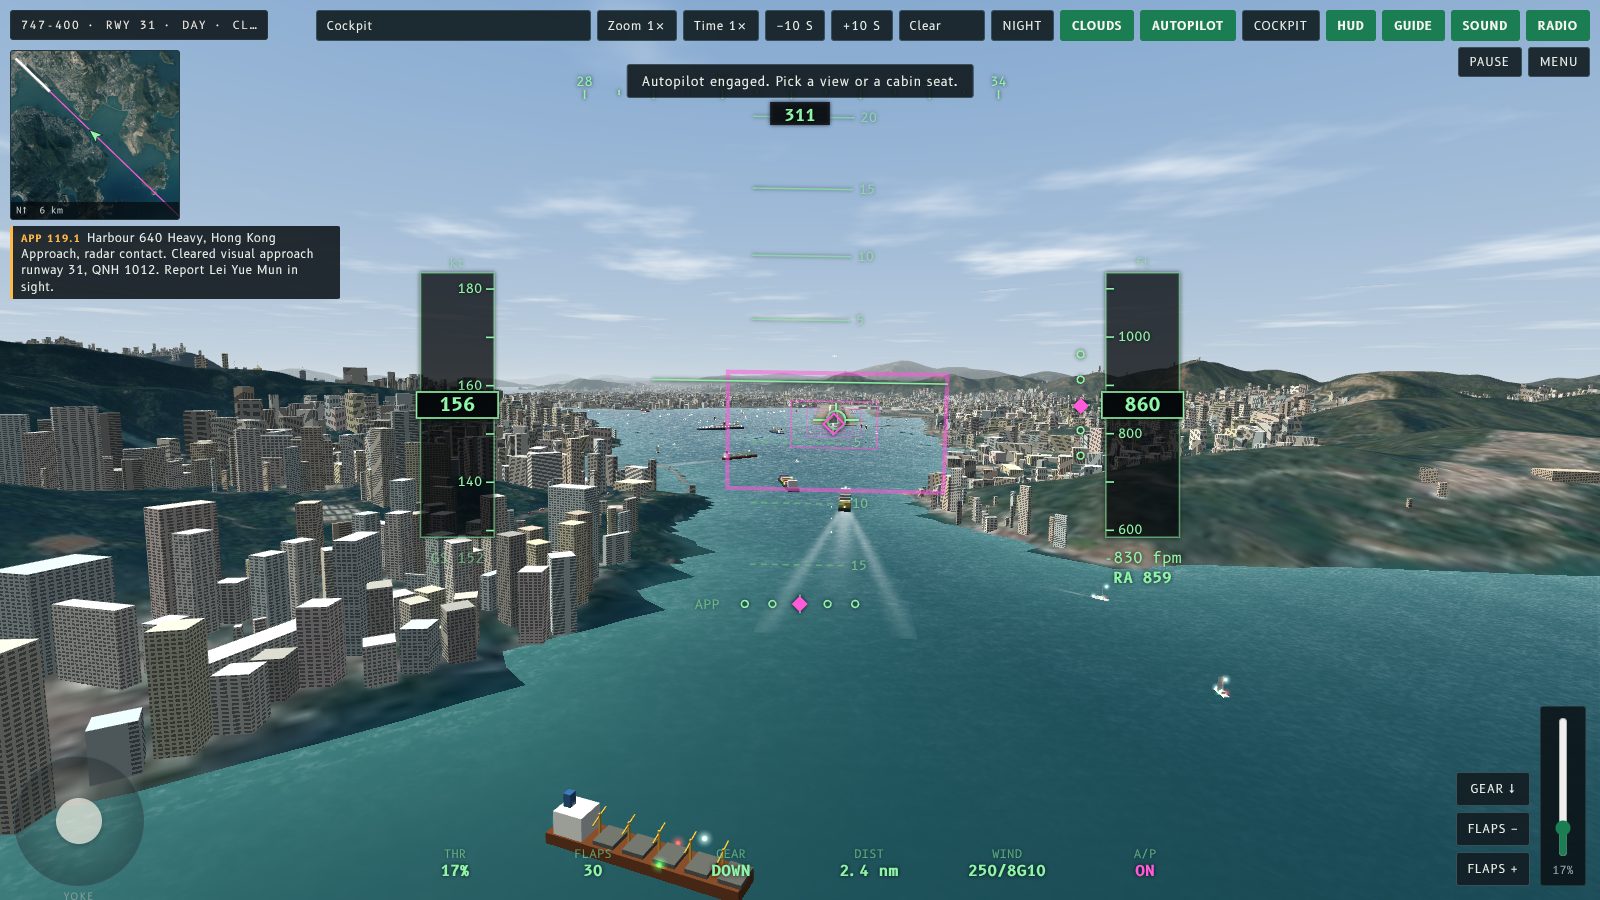Viewport: 1600px width, 900px height.
Task: Click the FLAPS 30 readout
Action: (593, 863)
